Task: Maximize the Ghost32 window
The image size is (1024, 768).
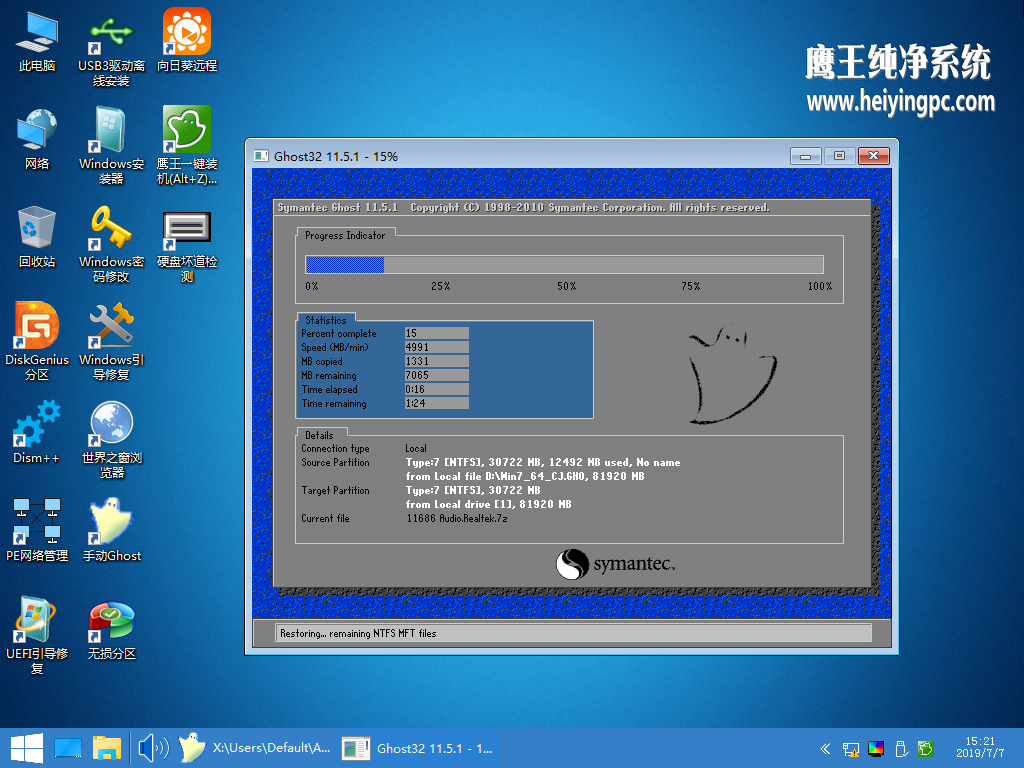Action: (839, 156)
